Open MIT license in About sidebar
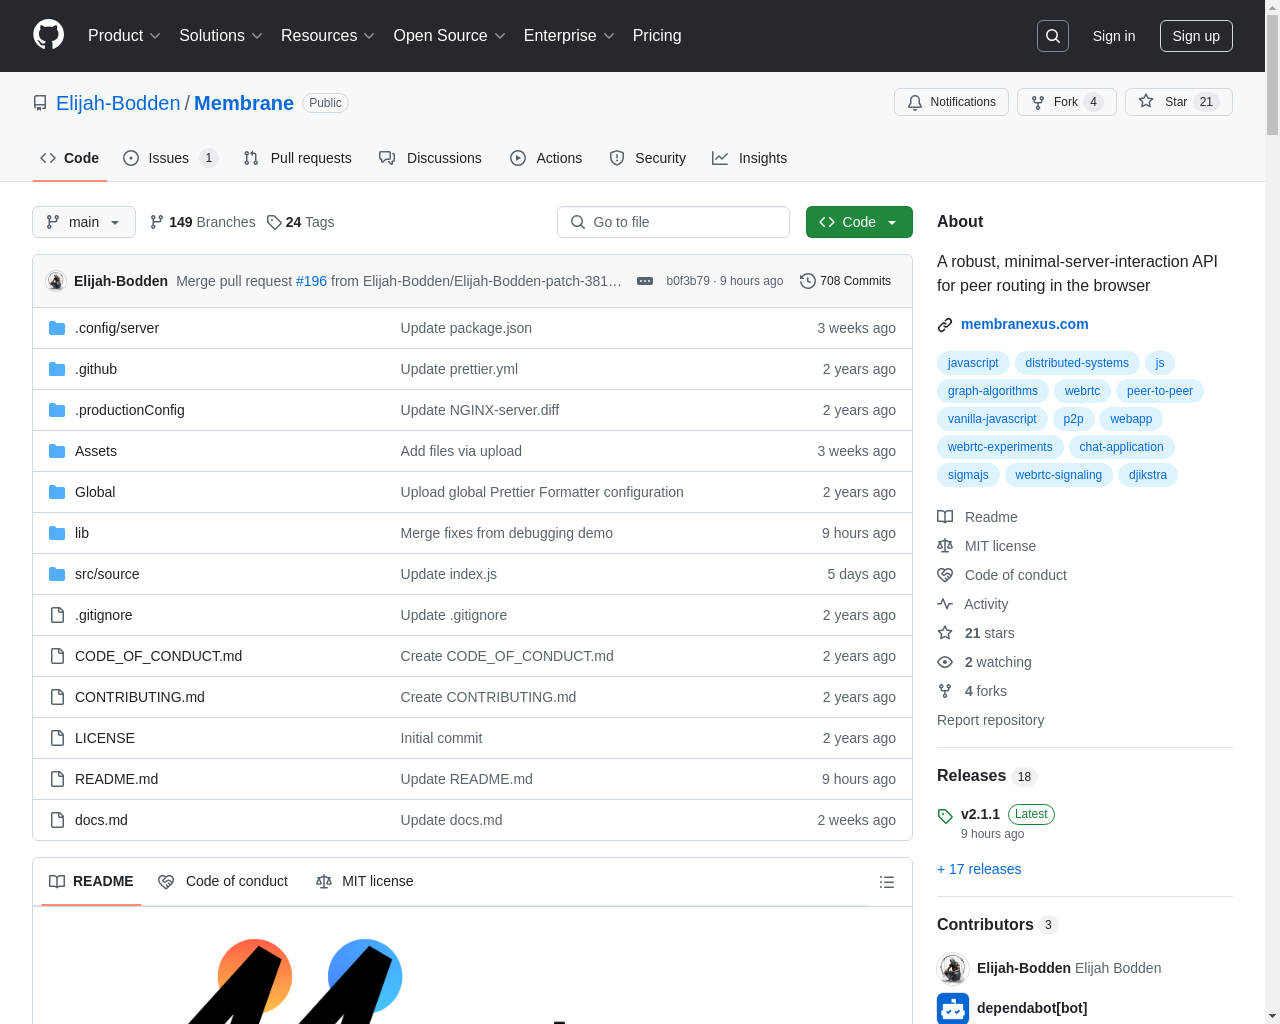This screenshot has height=1024, width=1280. click(x=986, y=546)
